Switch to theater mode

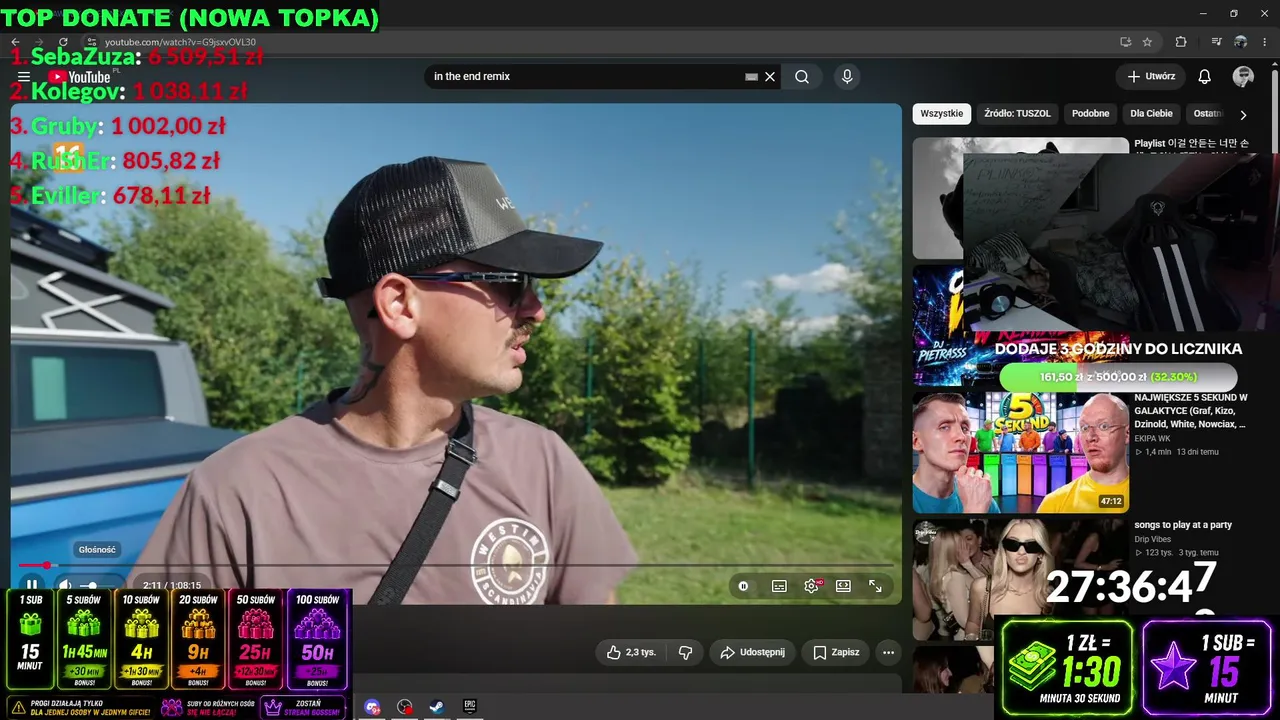(843, 586)
